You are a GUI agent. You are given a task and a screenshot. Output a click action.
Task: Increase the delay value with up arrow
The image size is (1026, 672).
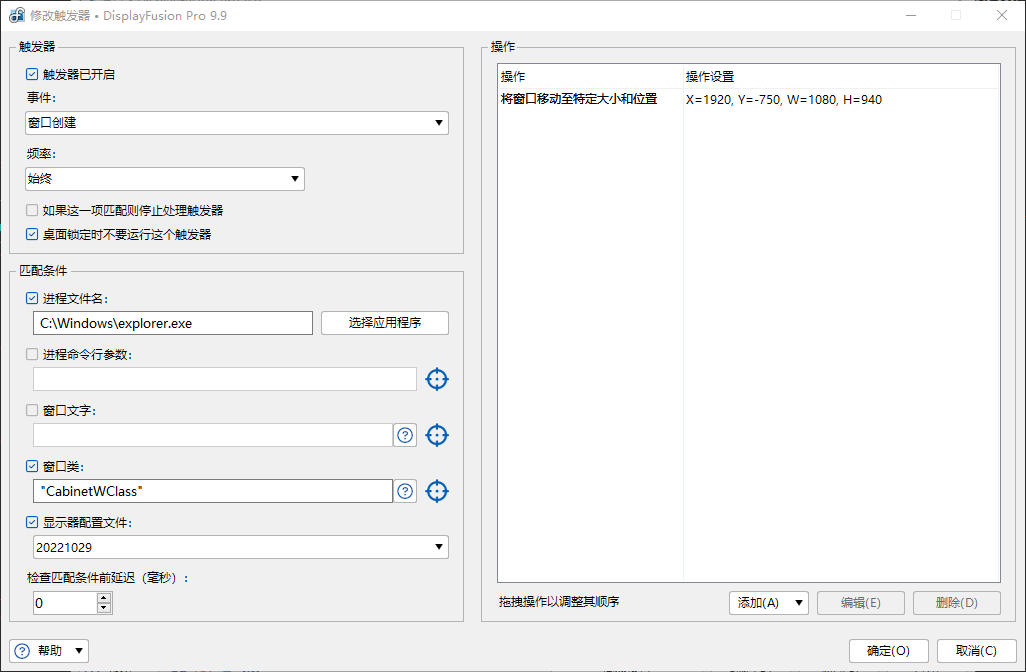pyautogui.click(x=103, y=598)
